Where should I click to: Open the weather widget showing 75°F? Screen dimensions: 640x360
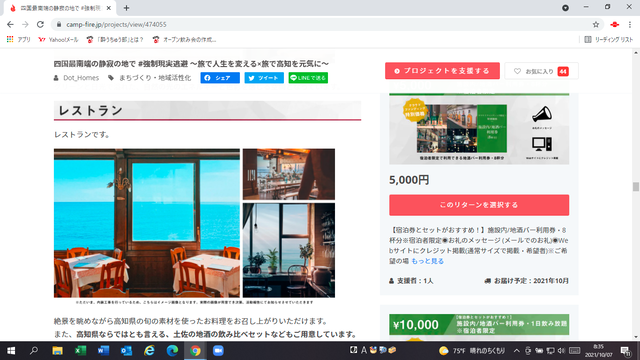(x=472, y=351)
